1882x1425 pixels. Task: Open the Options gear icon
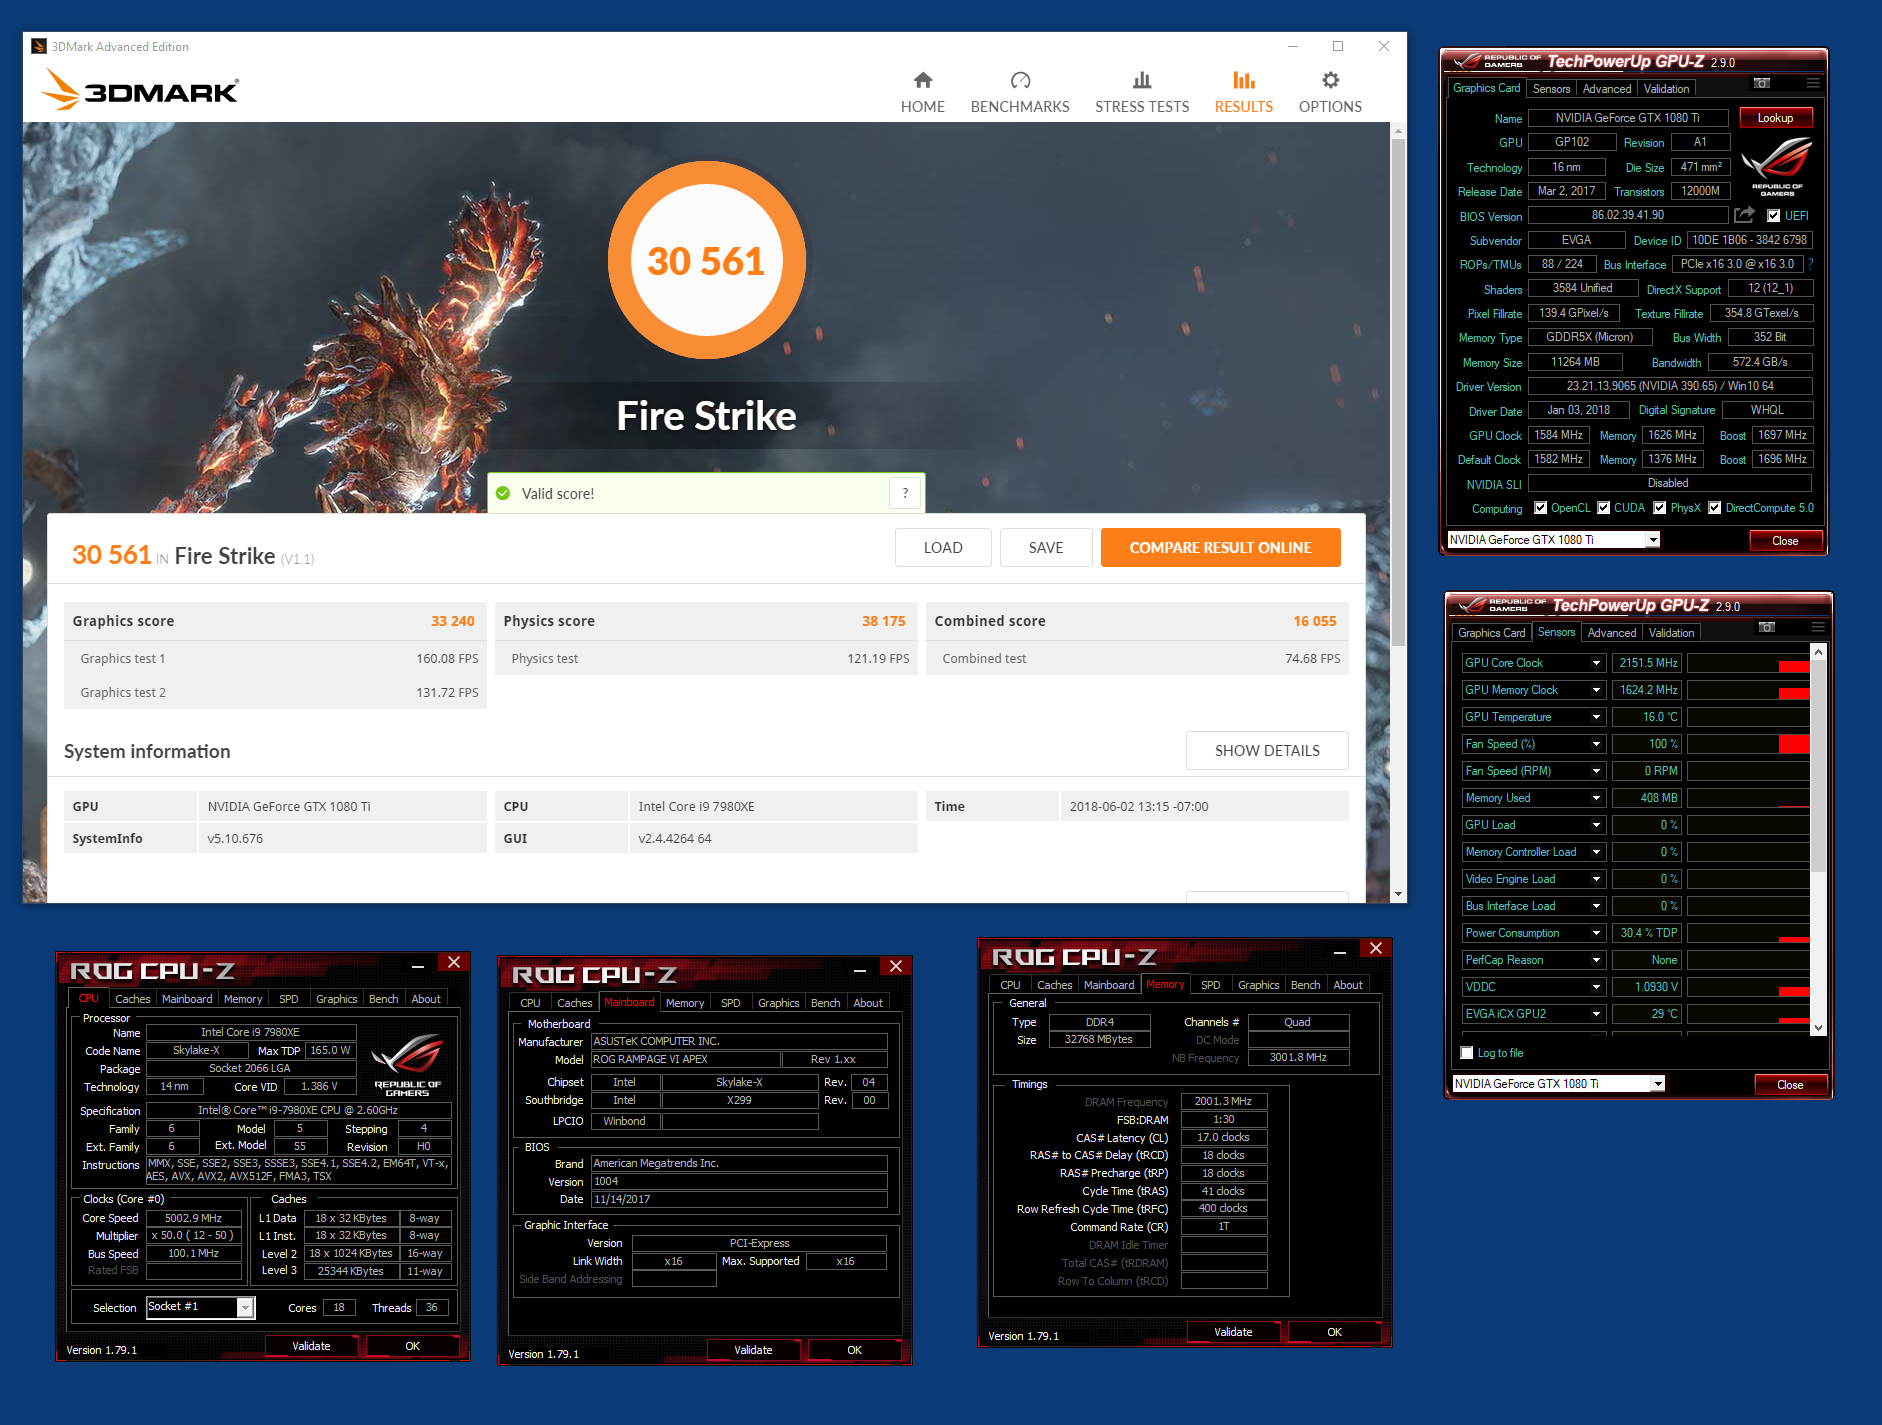[1330, 80]
